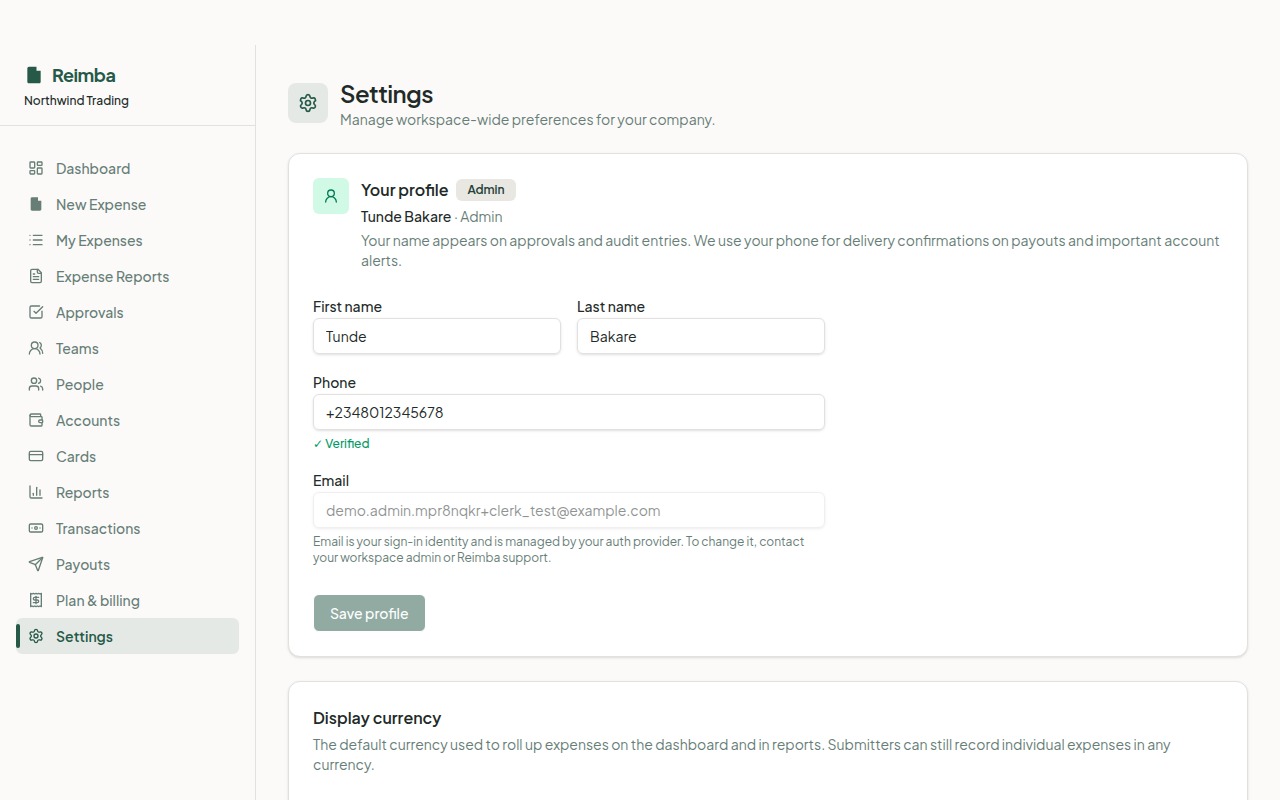Click the Settings page heading
The image size is (1280, 800).
[x=387, y=94]
